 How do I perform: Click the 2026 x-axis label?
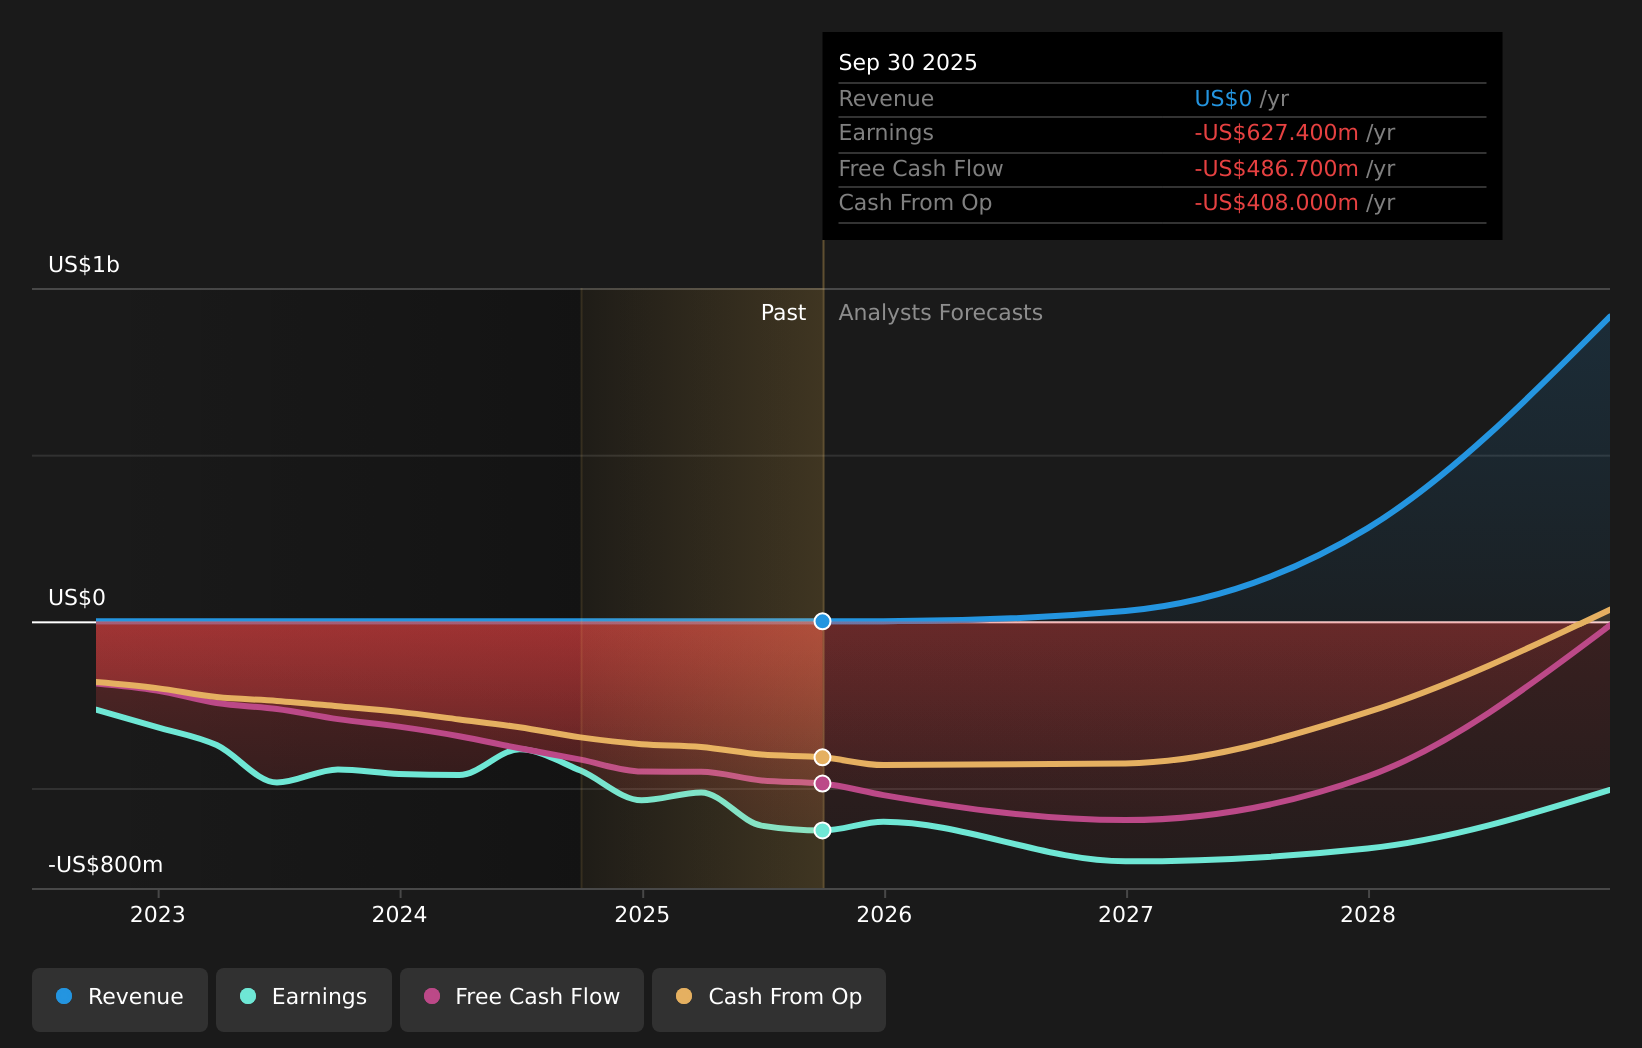click(x=884, y=914)
